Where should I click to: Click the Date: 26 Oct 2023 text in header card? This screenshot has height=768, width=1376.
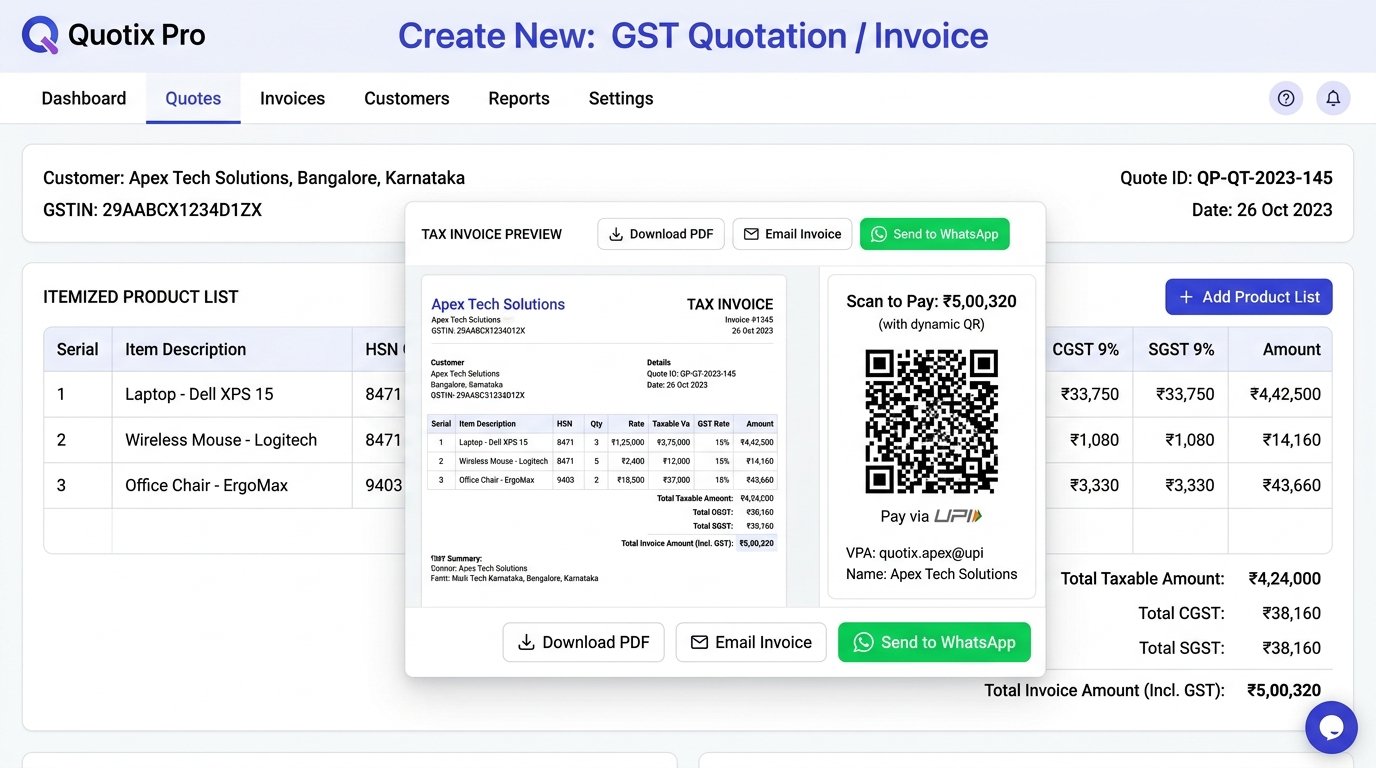click(1262, 210)
